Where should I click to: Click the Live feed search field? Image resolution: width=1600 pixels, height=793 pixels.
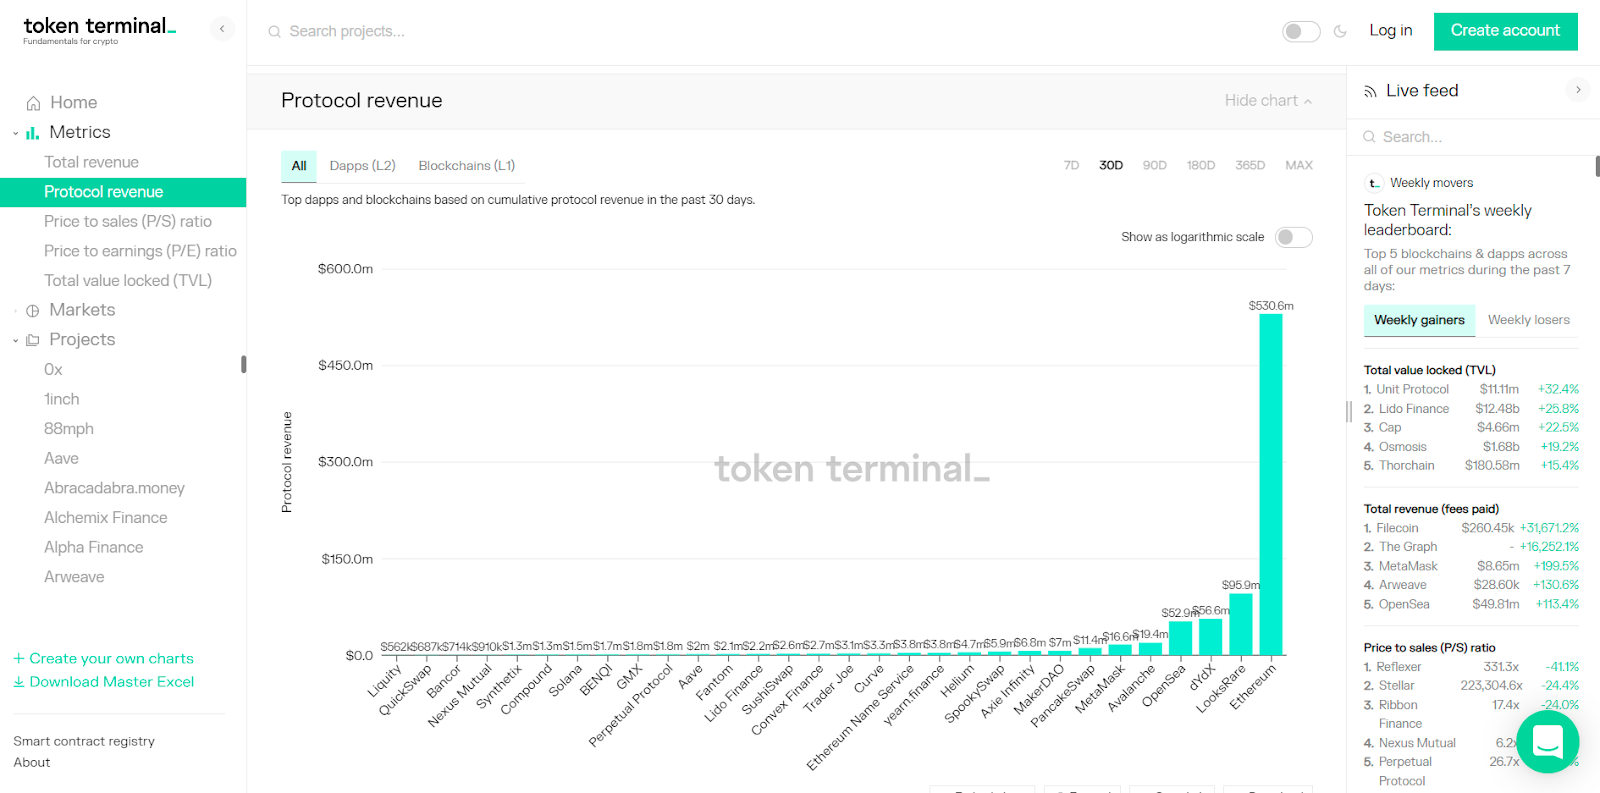click(x=1470, y=137)
